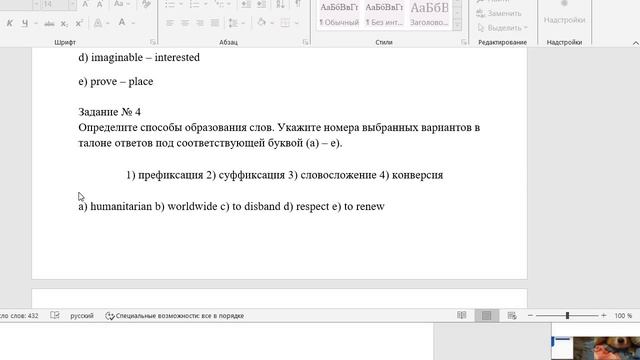Open the Выделить dropdown
Viewport: 640px width, 360px height.
(502, 28)
